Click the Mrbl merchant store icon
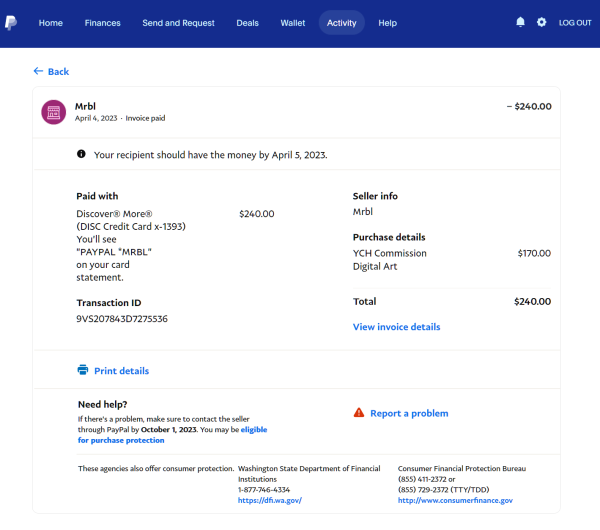This screenshot has height=530, width=600. click(54, 112)
